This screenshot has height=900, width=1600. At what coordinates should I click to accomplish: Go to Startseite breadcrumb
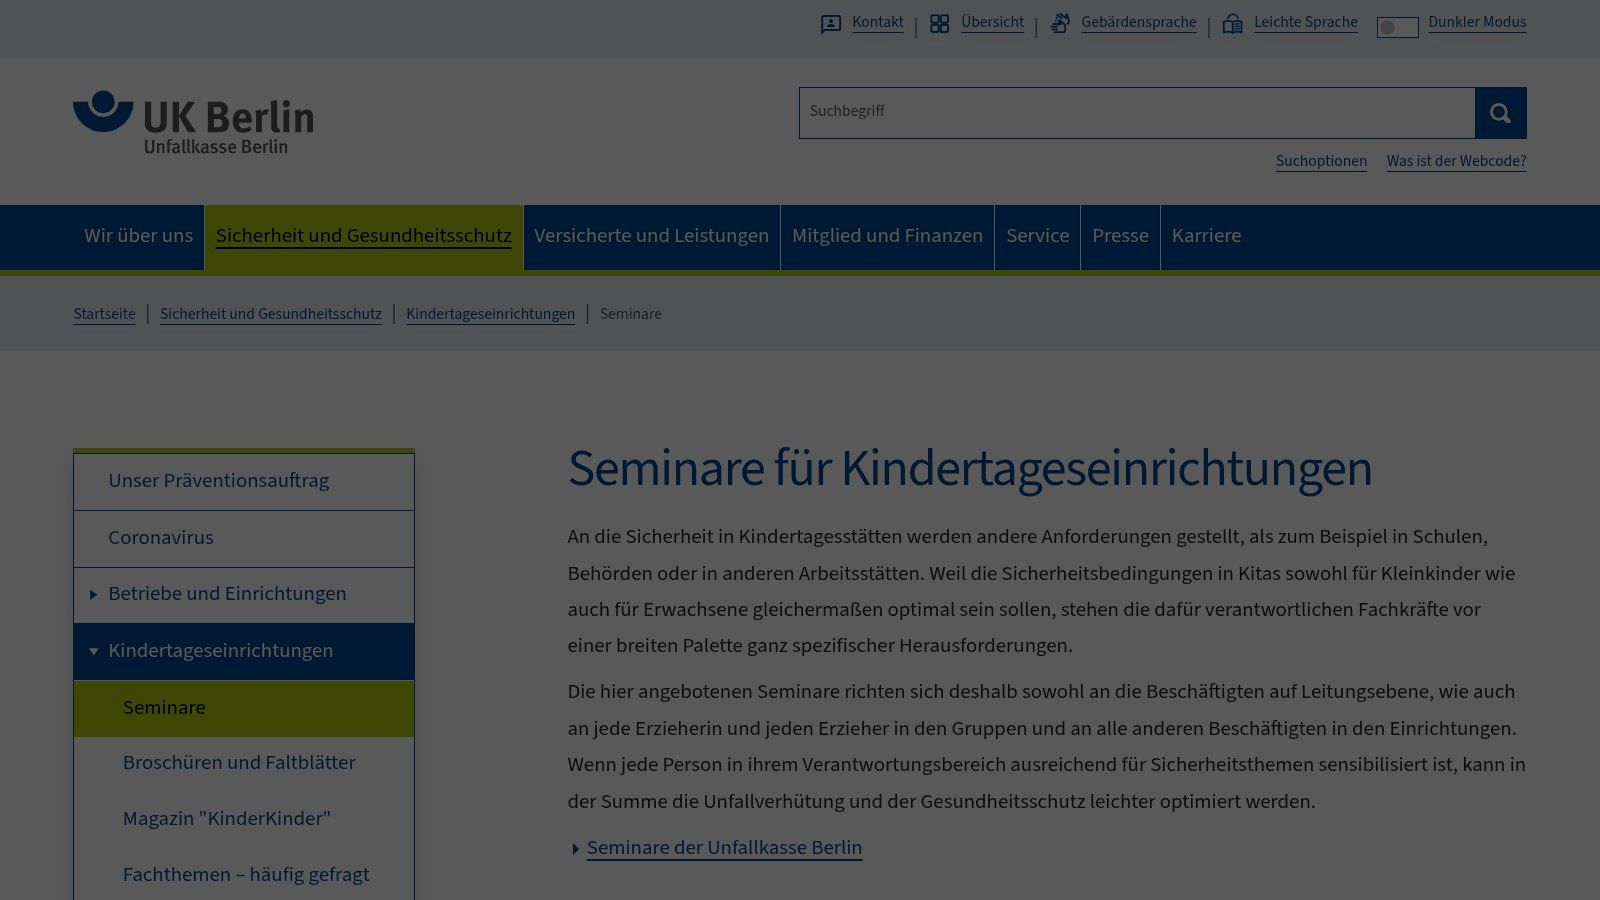point(104,314)
